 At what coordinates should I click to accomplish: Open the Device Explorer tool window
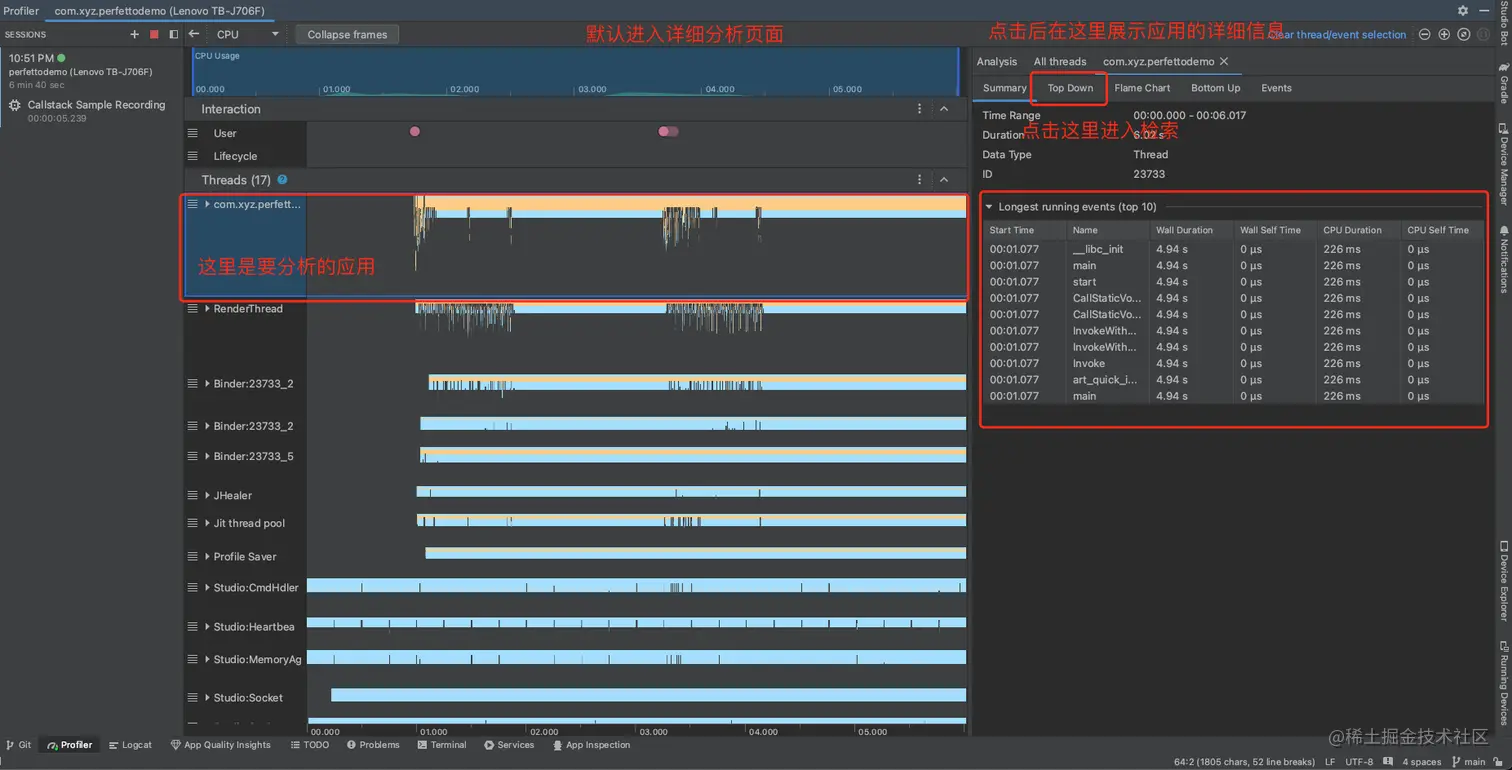[x=1503, y=581]
